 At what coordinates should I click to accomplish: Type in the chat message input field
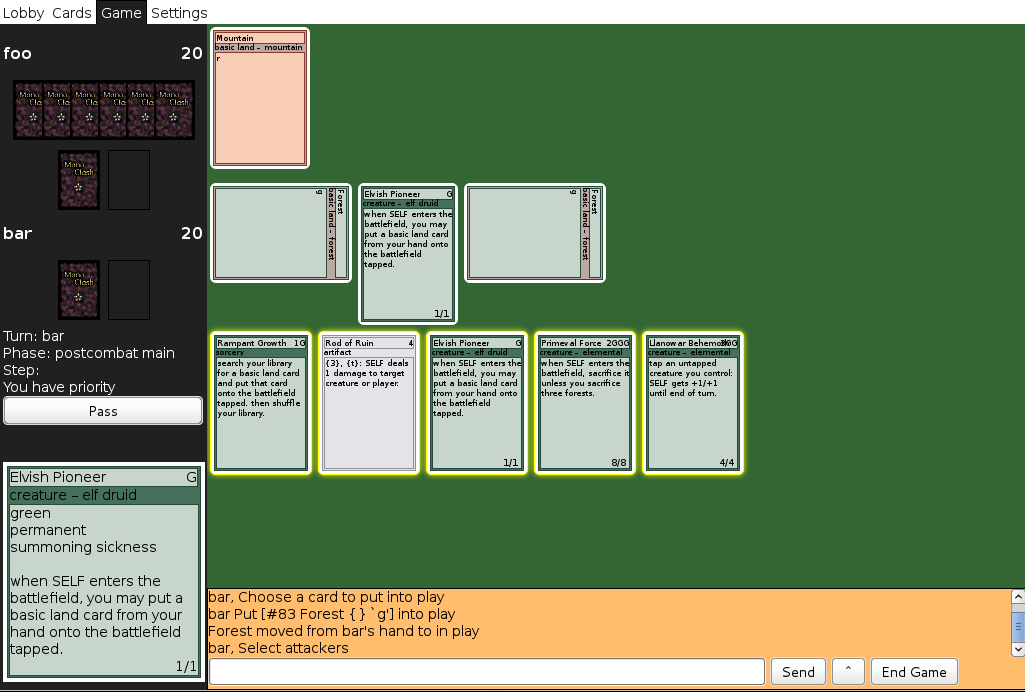point(487,672)
